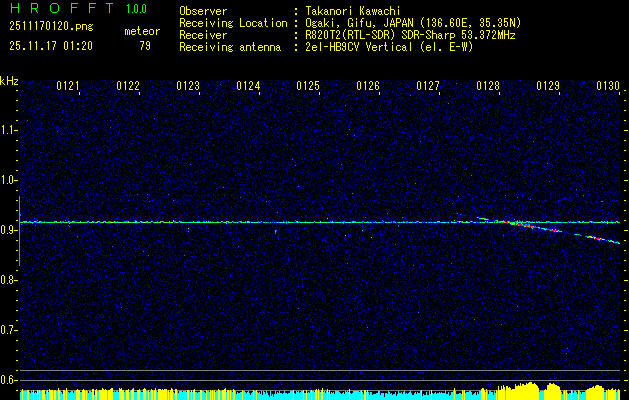Click the Receiver label
Image resolution: width=629 pixels, height=400 pixels.
[203, 35]
